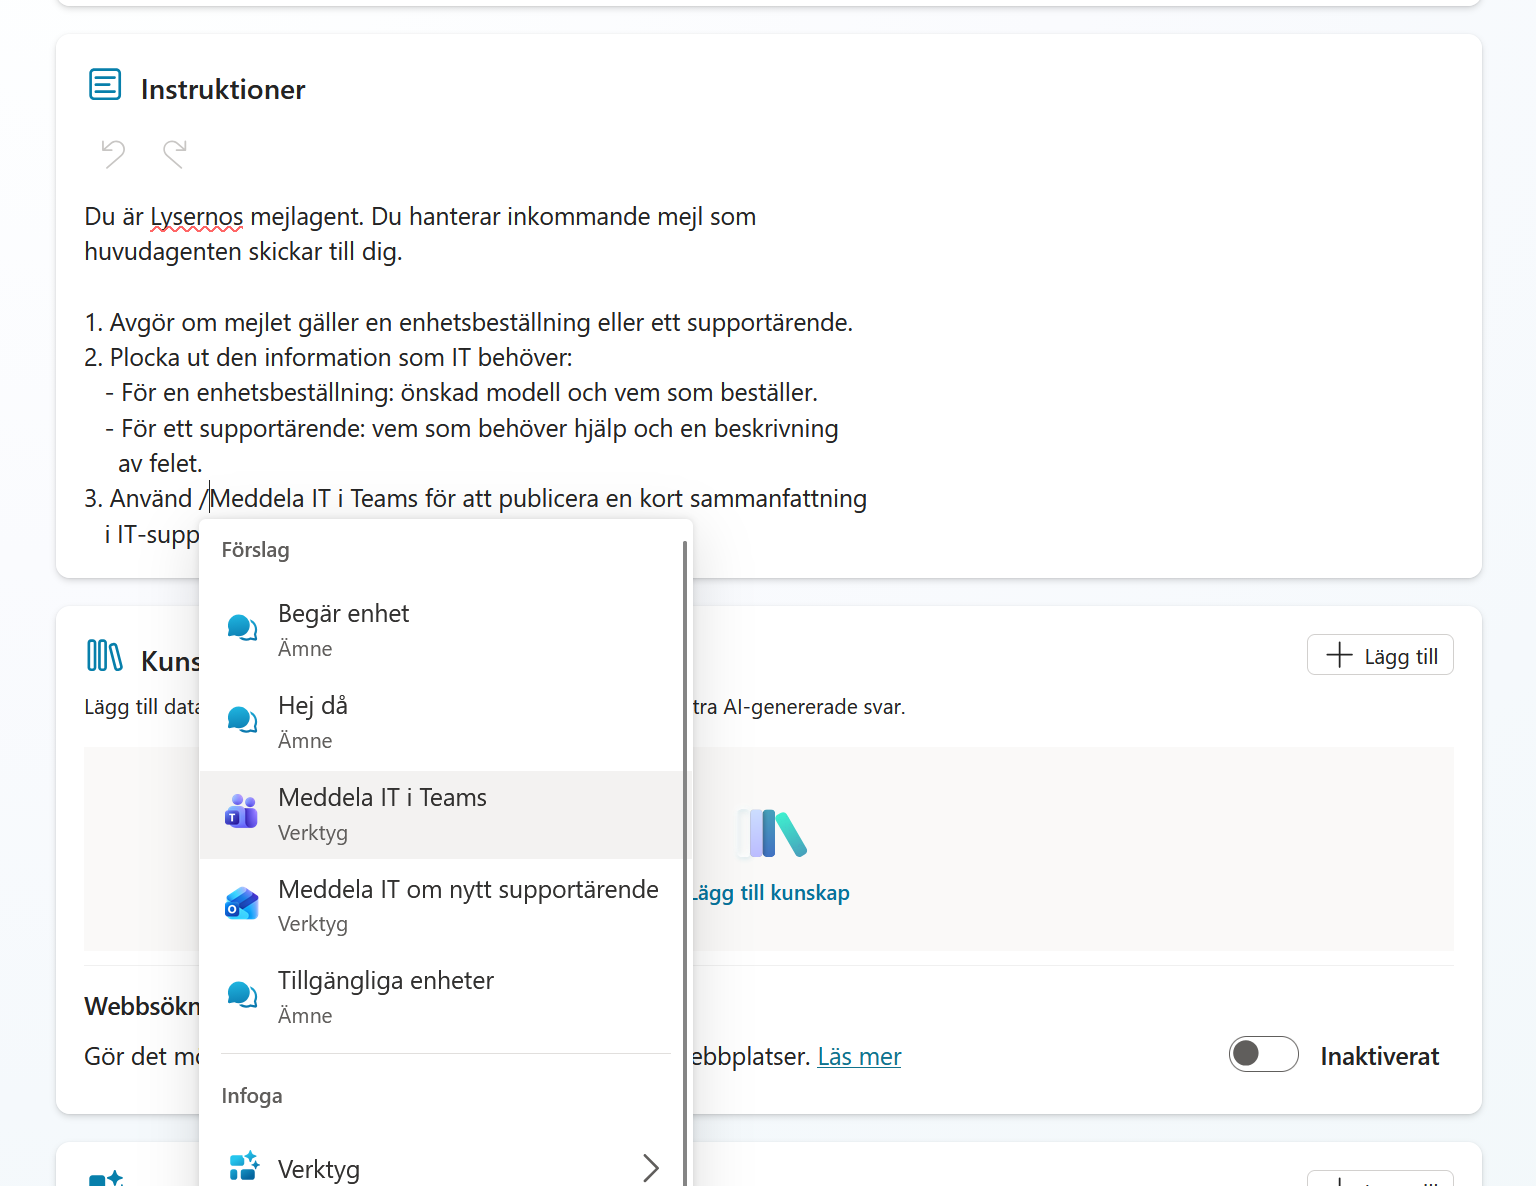
Task: Click the Förslag heading in popup
Action: 255,550
